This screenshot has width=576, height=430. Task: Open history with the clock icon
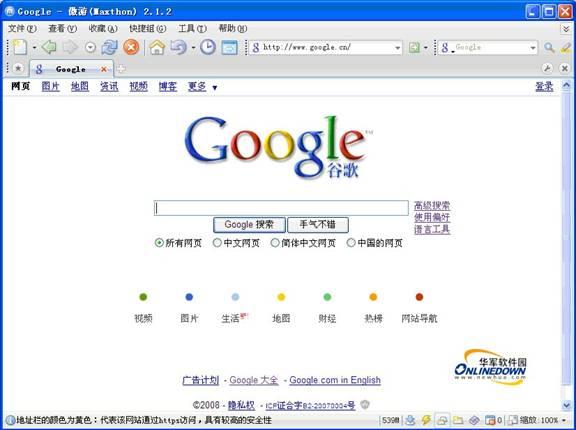coord(208,47)
